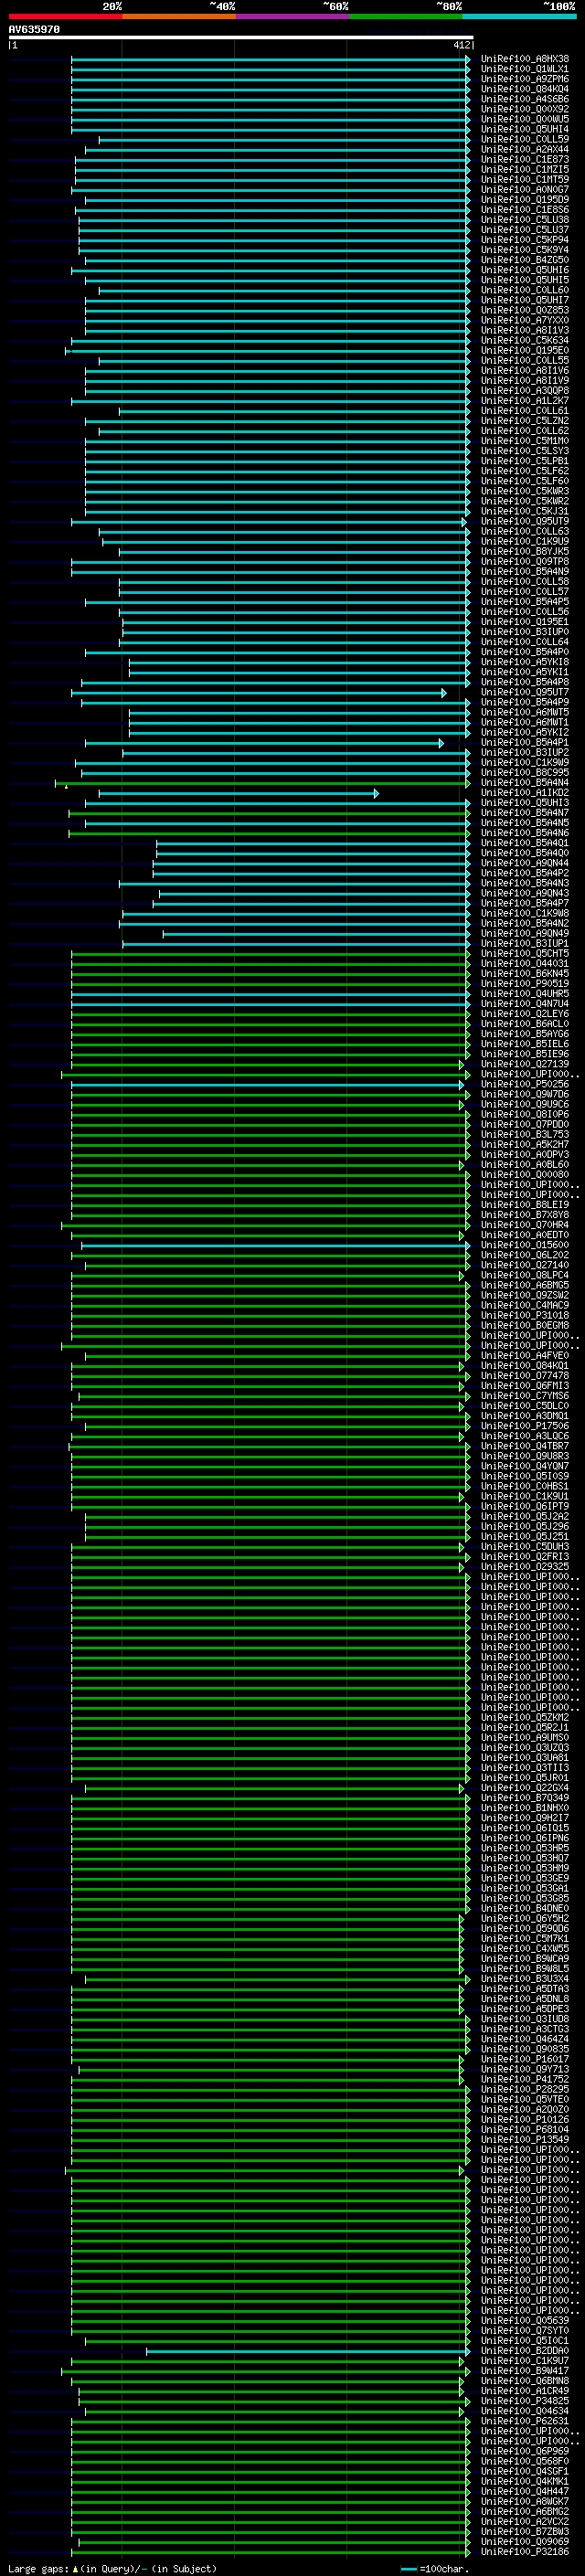Select the UniRef100_A2AX44 label
Image resolution: width=585 pixels, height=2576 pixels.
pos(524,149)
